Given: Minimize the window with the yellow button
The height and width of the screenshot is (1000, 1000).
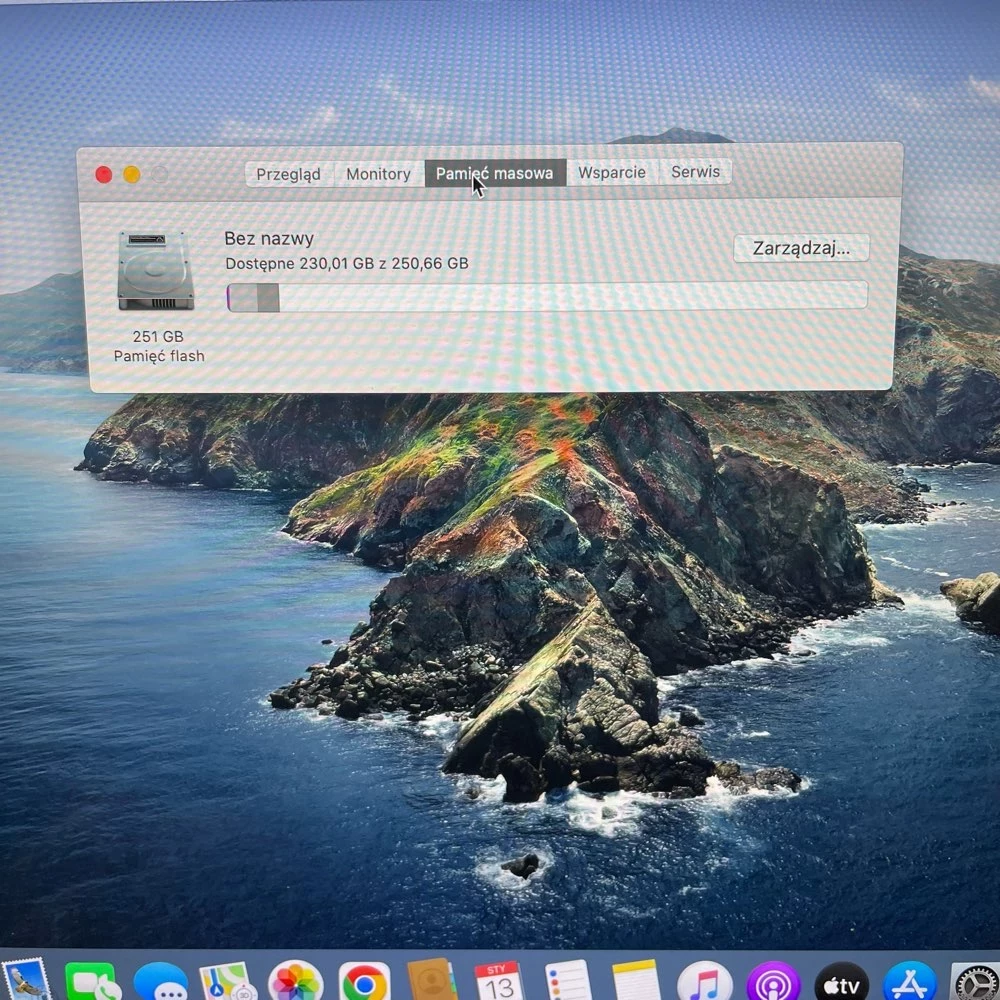Looking at the screenshot, I should [x=131, y=174].
